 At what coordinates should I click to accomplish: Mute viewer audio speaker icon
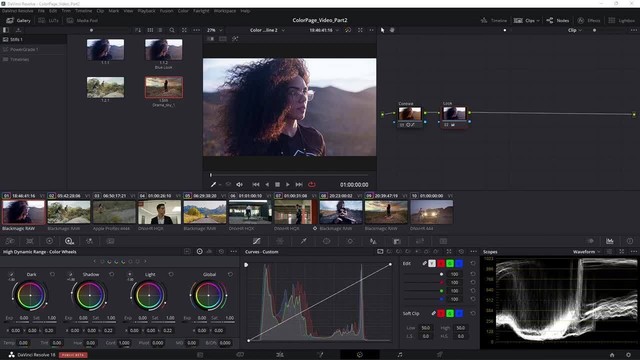[x=240, y=184]
